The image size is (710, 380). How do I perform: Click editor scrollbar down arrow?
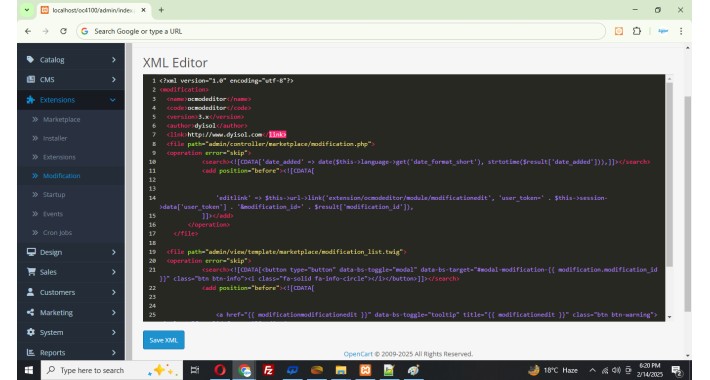tap(669, 317)
